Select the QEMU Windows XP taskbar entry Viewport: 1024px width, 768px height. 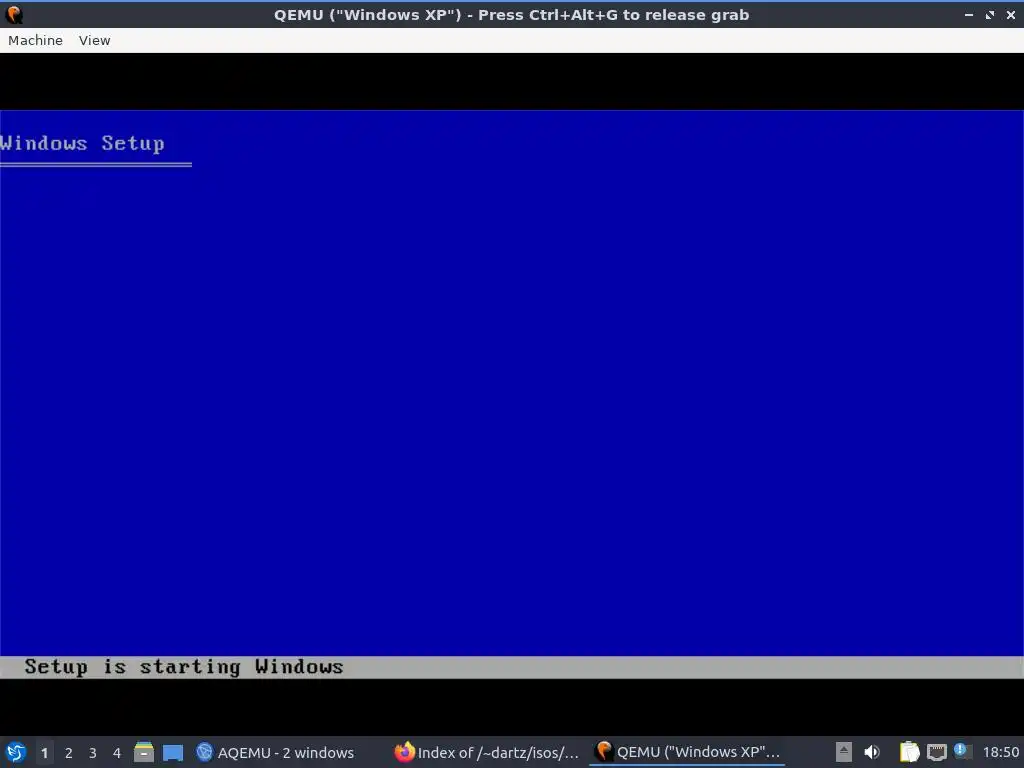click(x=687, y=752)
